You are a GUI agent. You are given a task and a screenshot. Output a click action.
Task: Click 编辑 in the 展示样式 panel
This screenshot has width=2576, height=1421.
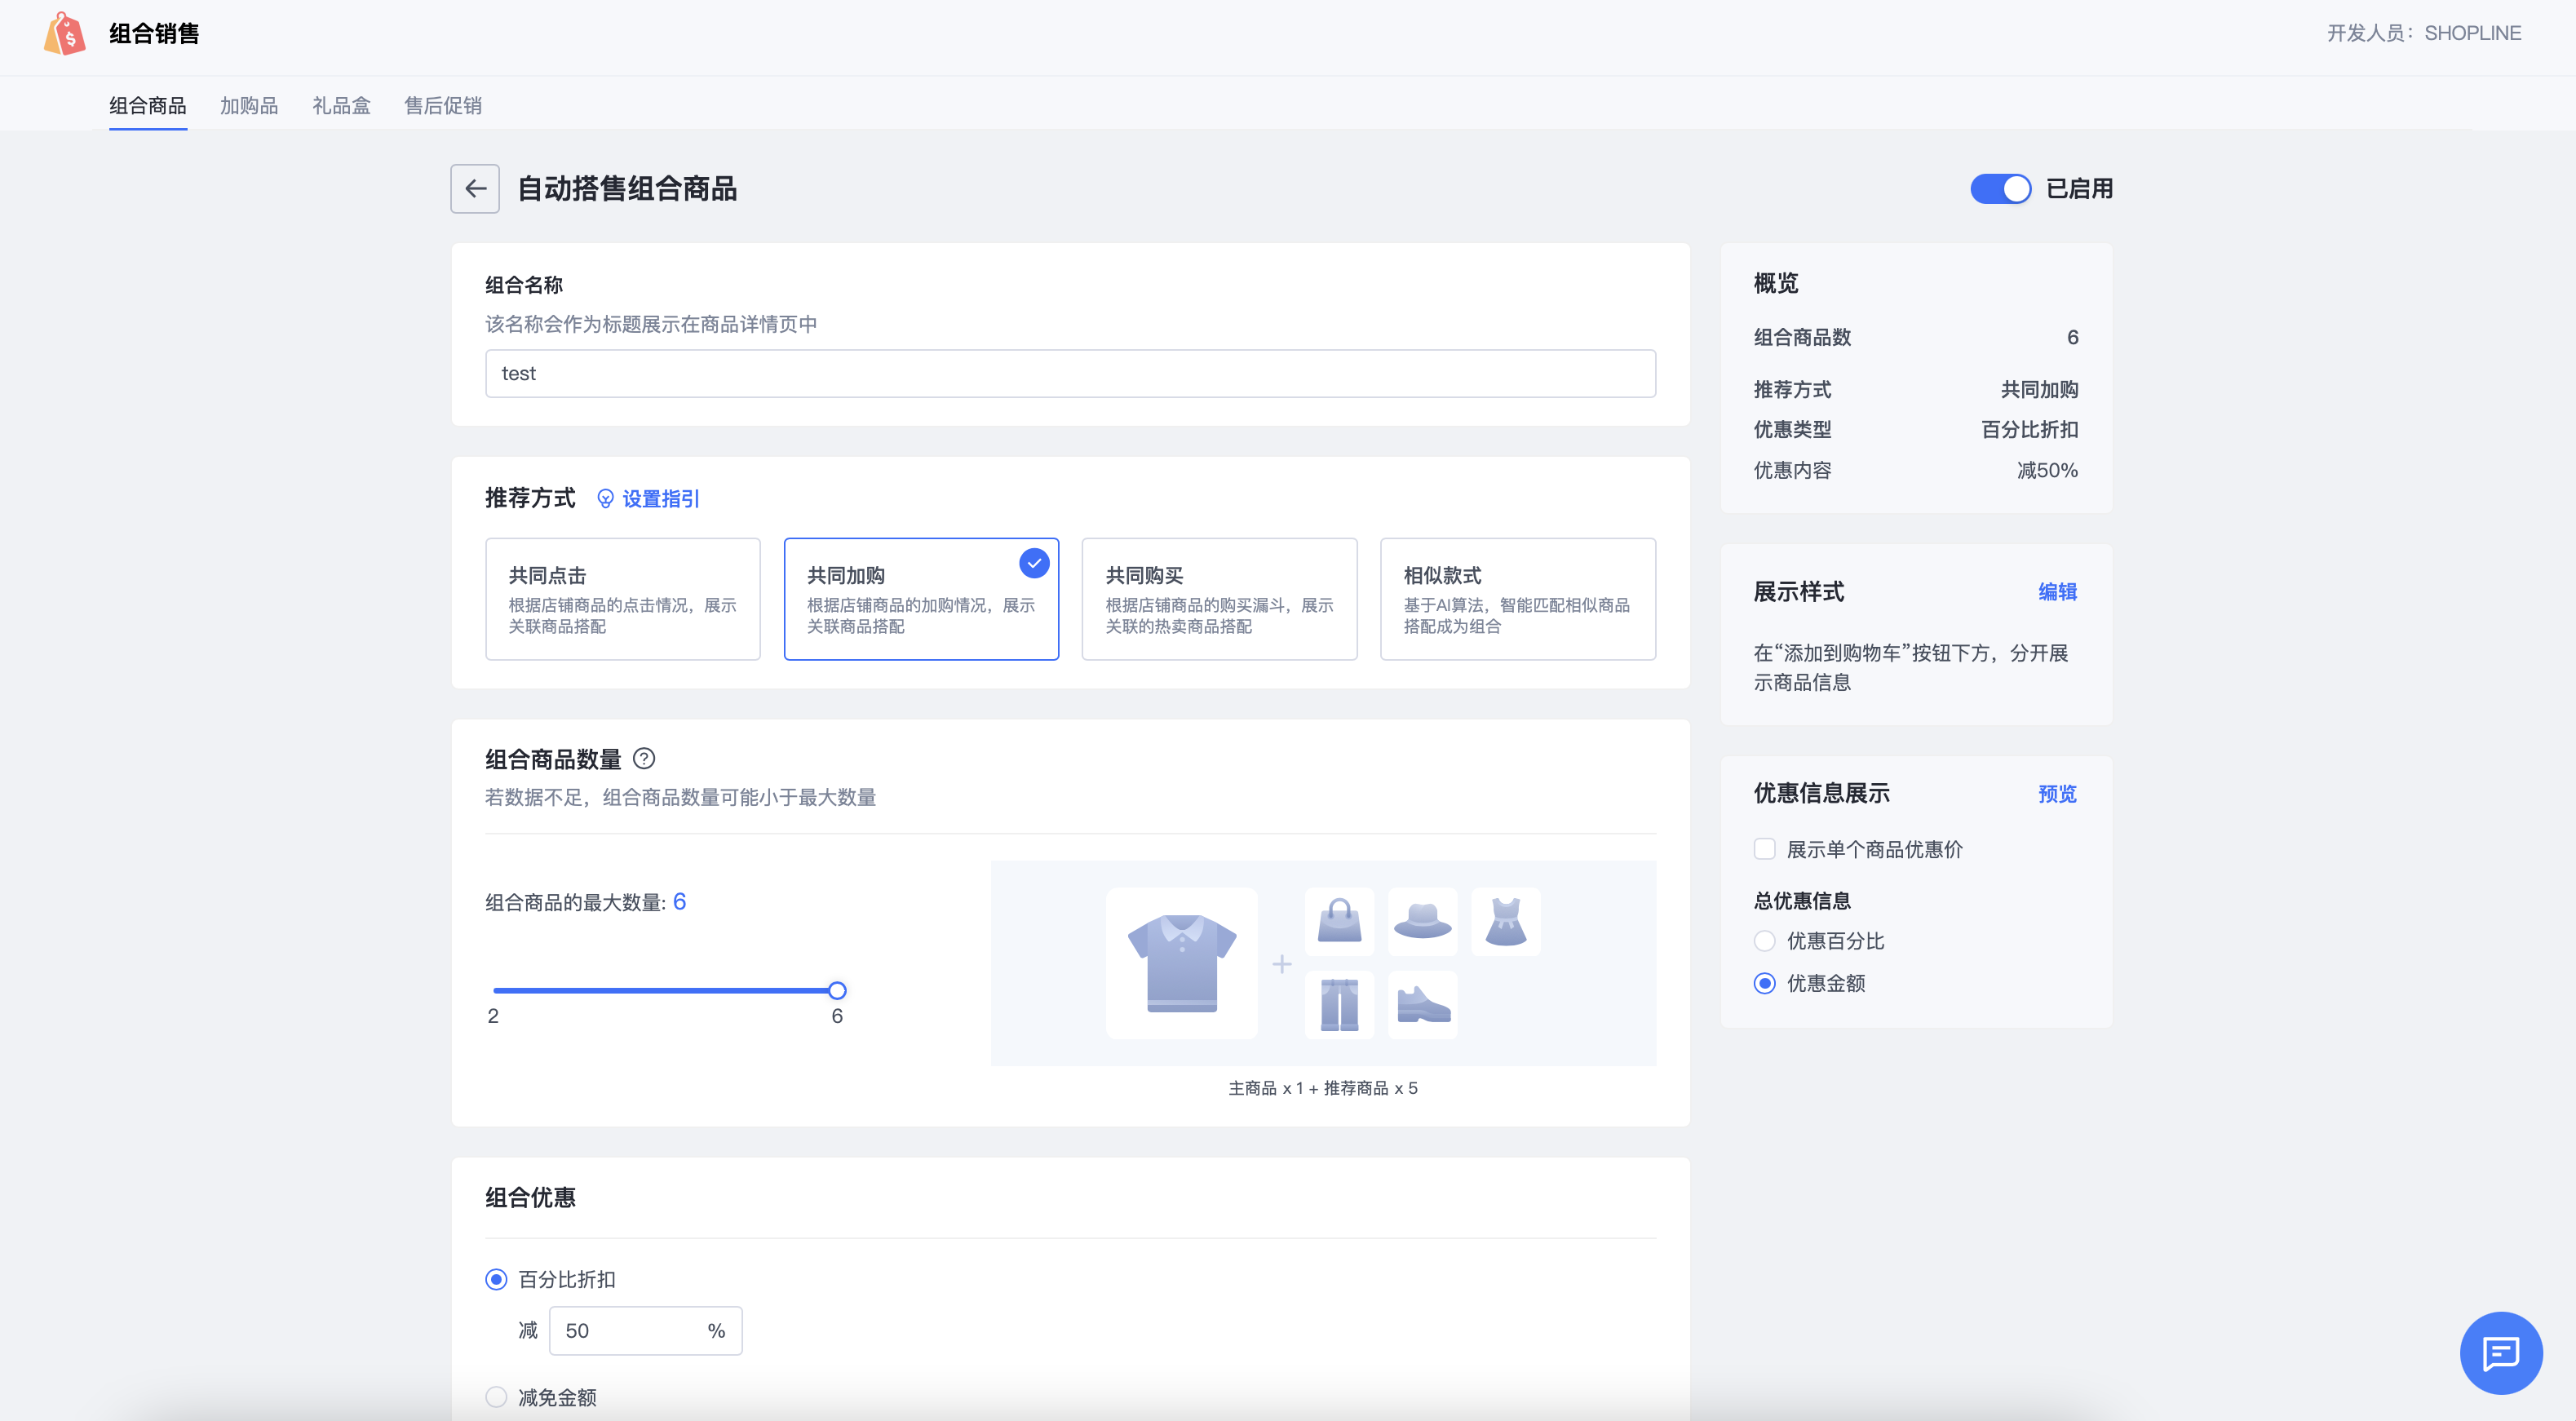point(2057,592)
